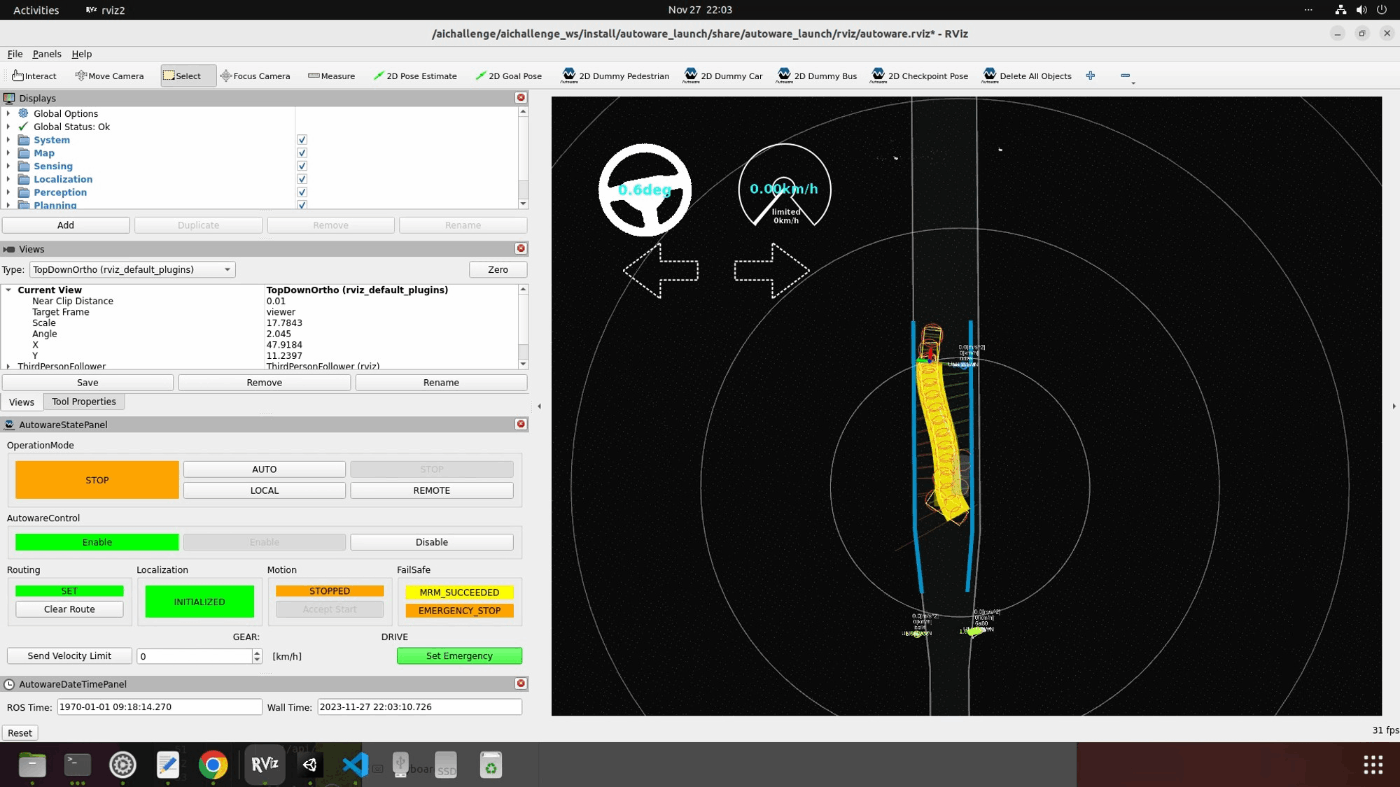The height and width of the screenshot is (787, 1400).
Task: Switch to the Tool Properties tab
Action: click(84, 402)
